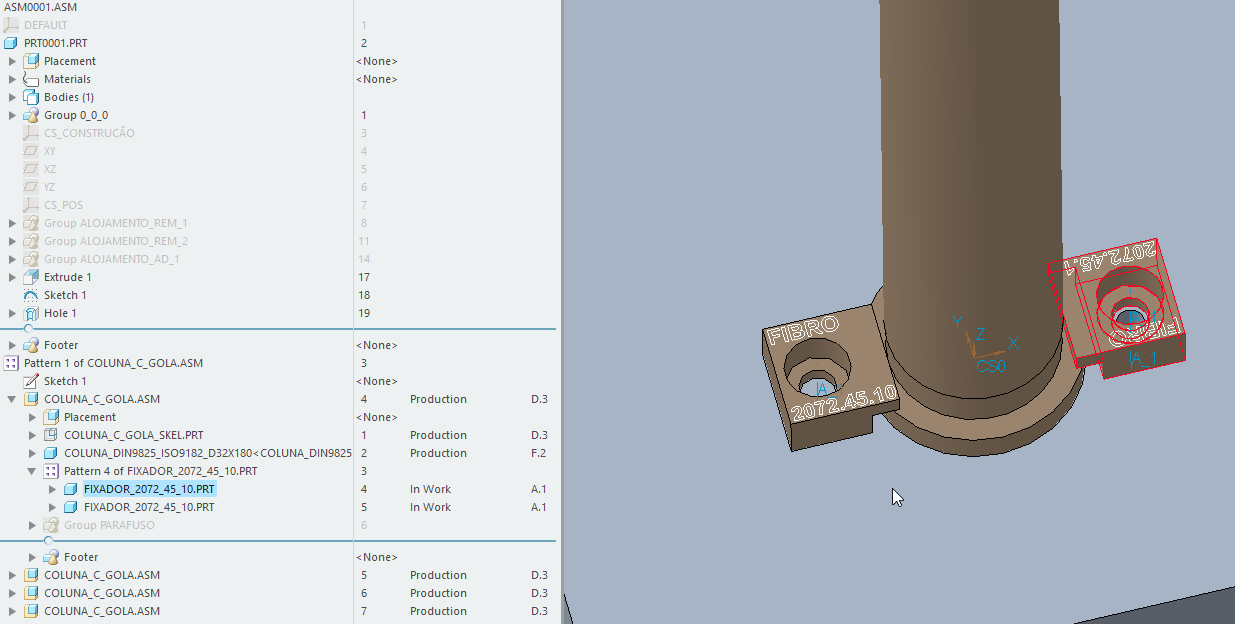The height and width of the screenshot is (624, 1235).
Task: Select highlighted FIXADOR_2072_45_10.PRT tree item
Action: click(x=148, y=489)
